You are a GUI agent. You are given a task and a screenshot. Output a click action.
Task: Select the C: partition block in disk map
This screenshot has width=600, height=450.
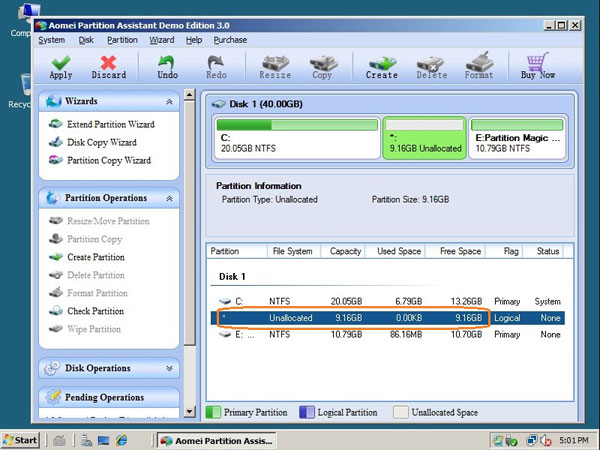pyautogui.click(x=296, y=138)
